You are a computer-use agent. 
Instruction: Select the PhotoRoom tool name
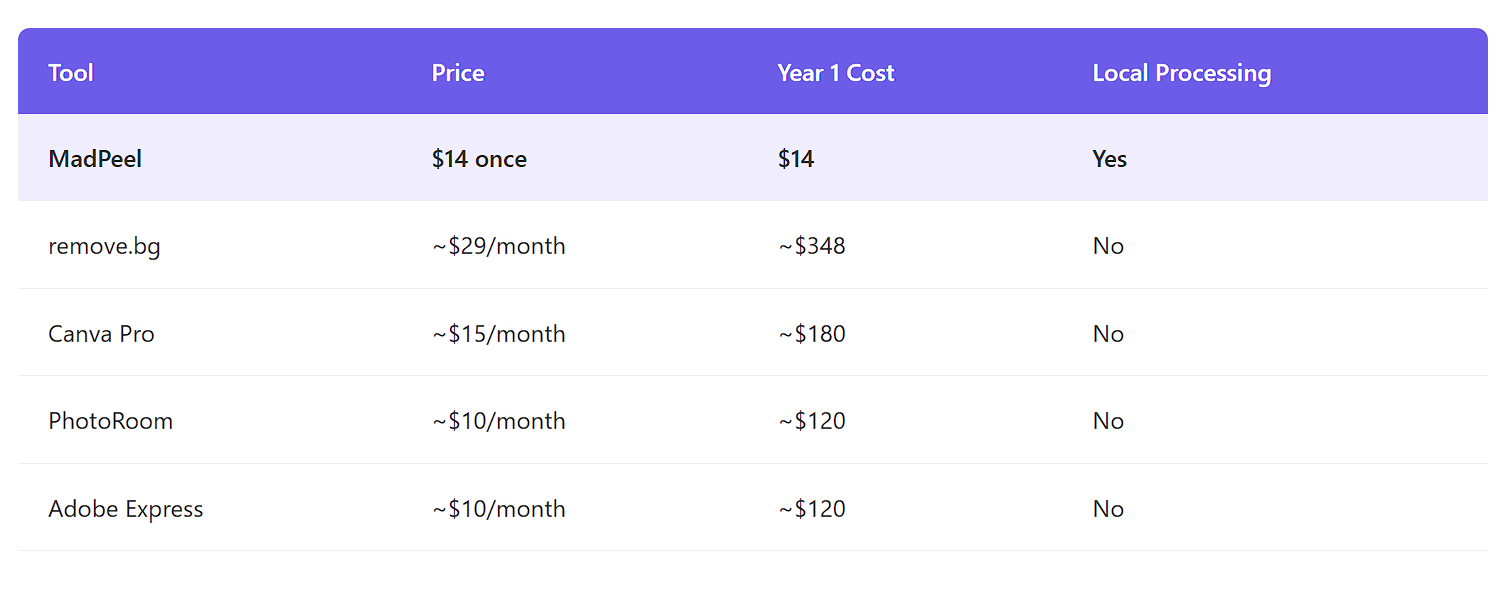coord(110,421)
